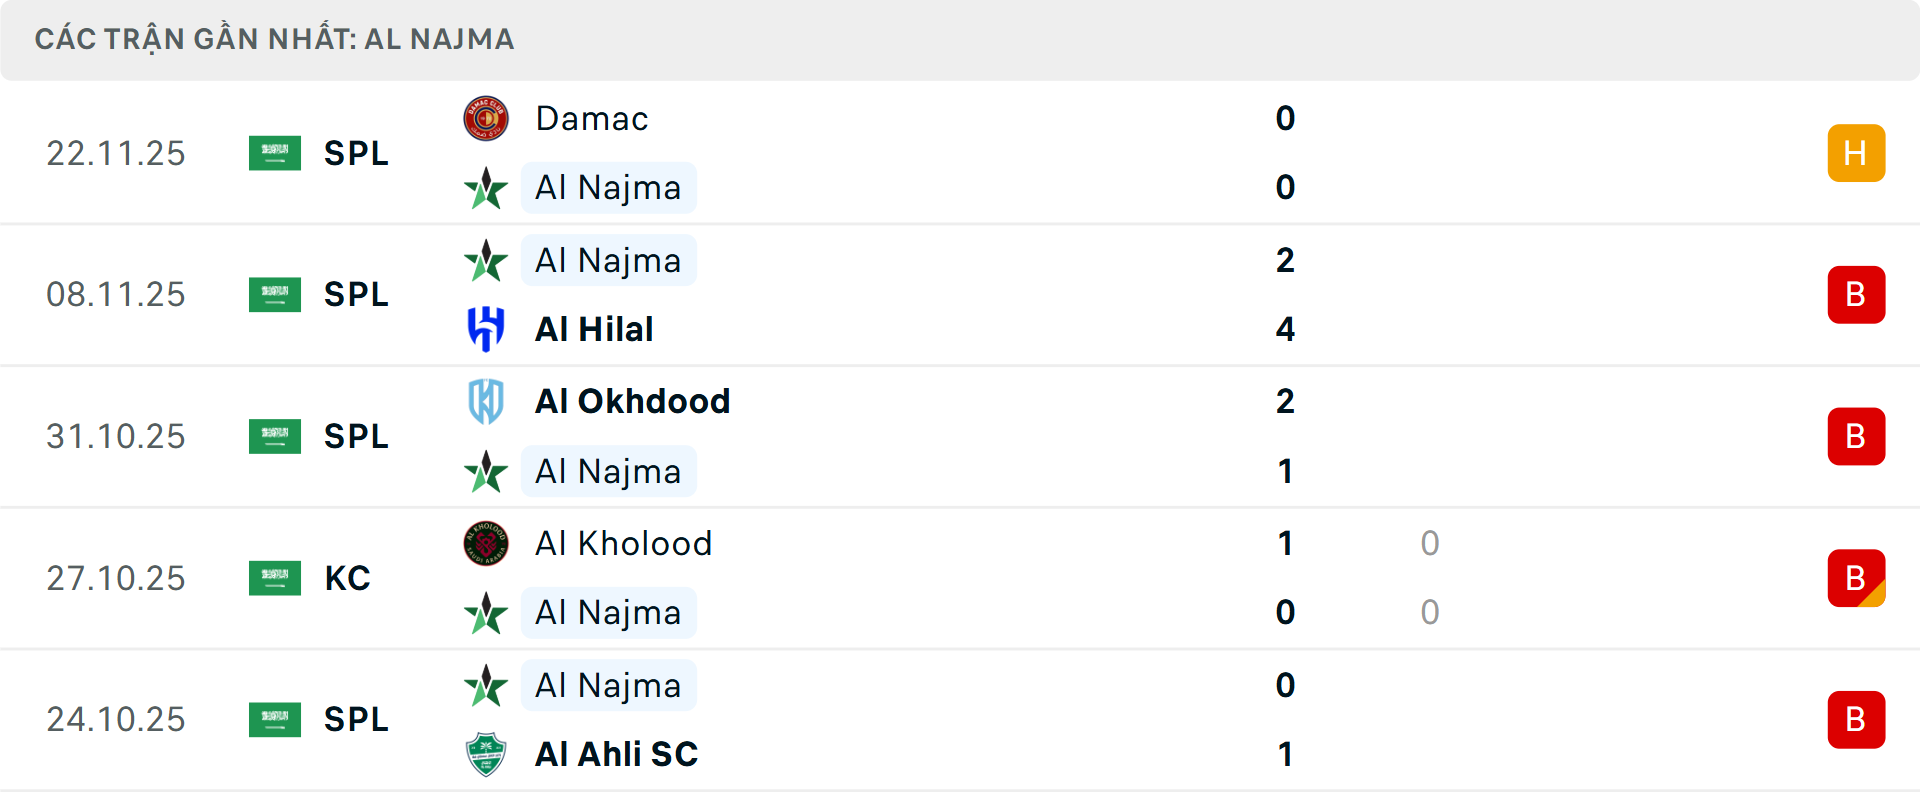
Task: Toggle the red B badge on the Al Hilal row
Action: (x=1856, y=294)
